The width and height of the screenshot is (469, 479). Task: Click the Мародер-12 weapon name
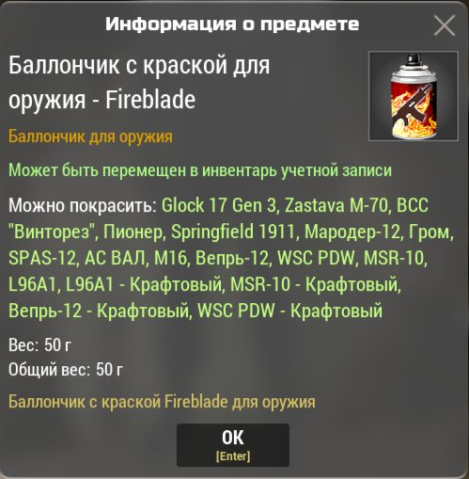click(x=352, y=232)
